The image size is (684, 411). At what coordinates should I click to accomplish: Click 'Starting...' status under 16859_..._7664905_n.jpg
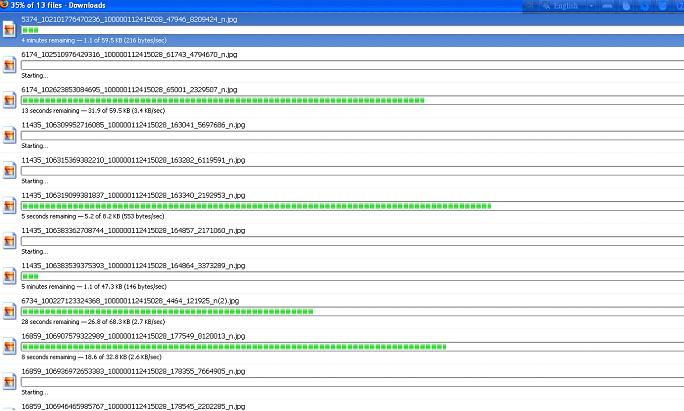(34, 392)
